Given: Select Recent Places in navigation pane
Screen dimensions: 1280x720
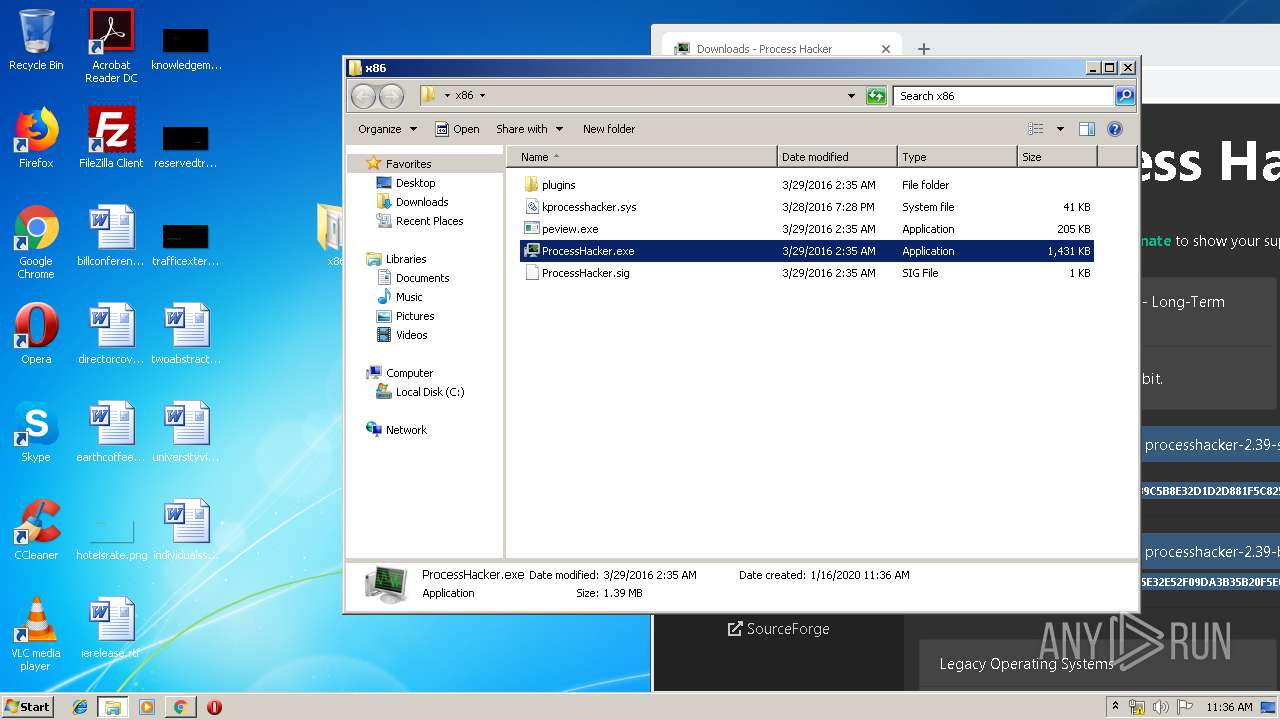Looking at the screenshot, I should pyautogui.click(x=429, y=221).
